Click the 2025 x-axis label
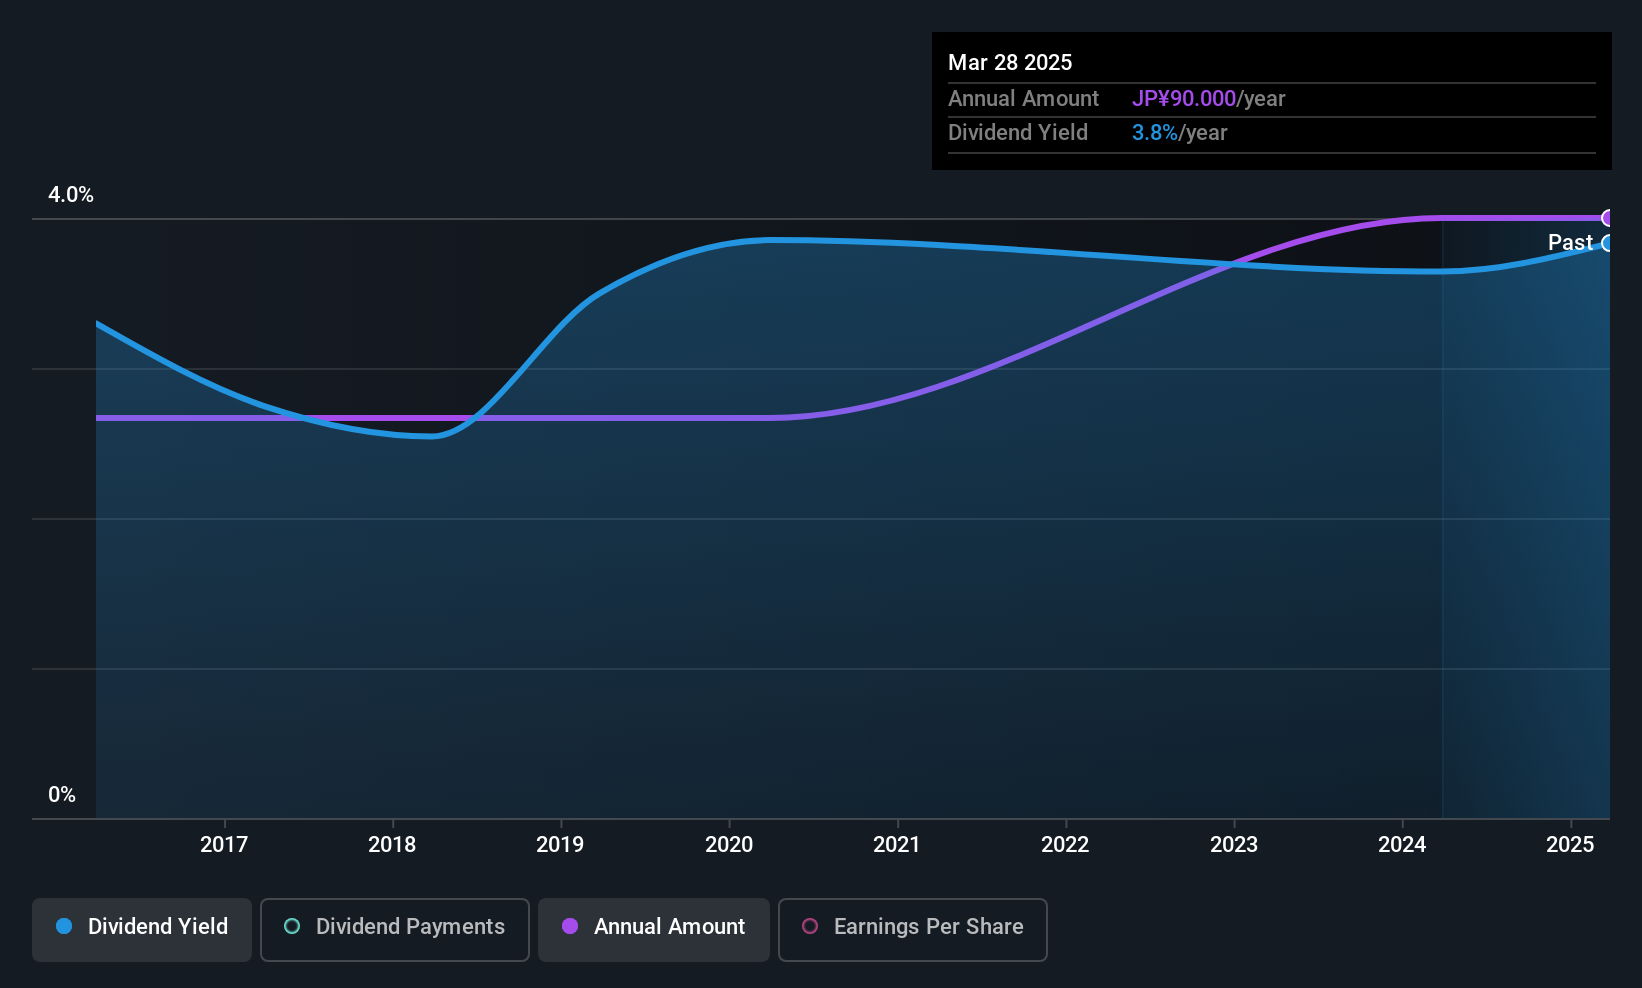1642x988 pixels. coord(1570,844)
